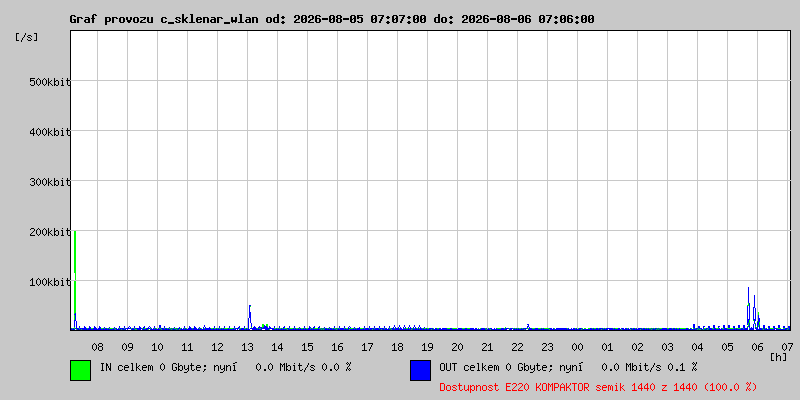Click the 500kbit y-axis label
The image size is (800, 400).
pyautogui.click(x=49, y=82)
